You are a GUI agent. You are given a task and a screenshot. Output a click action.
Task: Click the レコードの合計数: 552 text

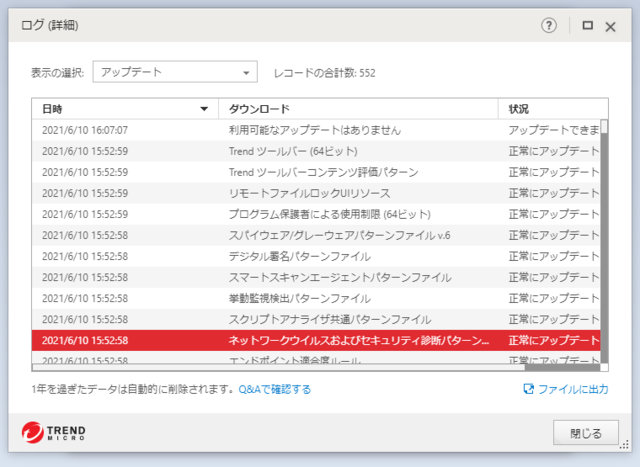tap(324, 73)
